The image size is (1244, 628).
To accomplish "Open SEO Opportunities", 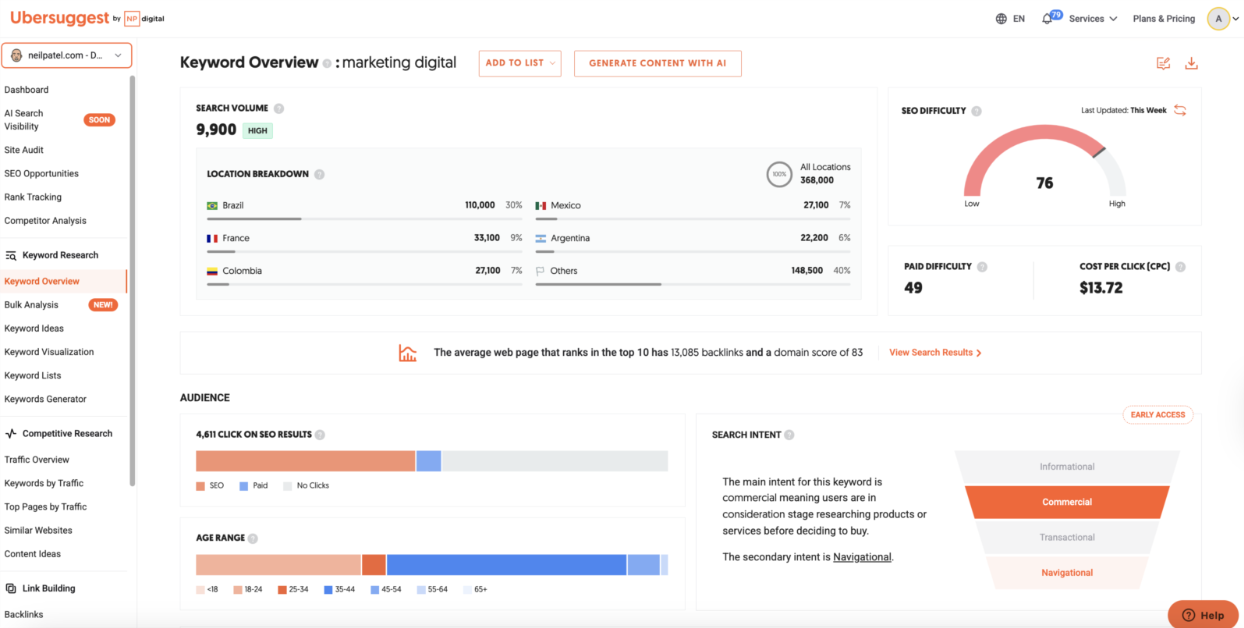I will click(41, 174).
